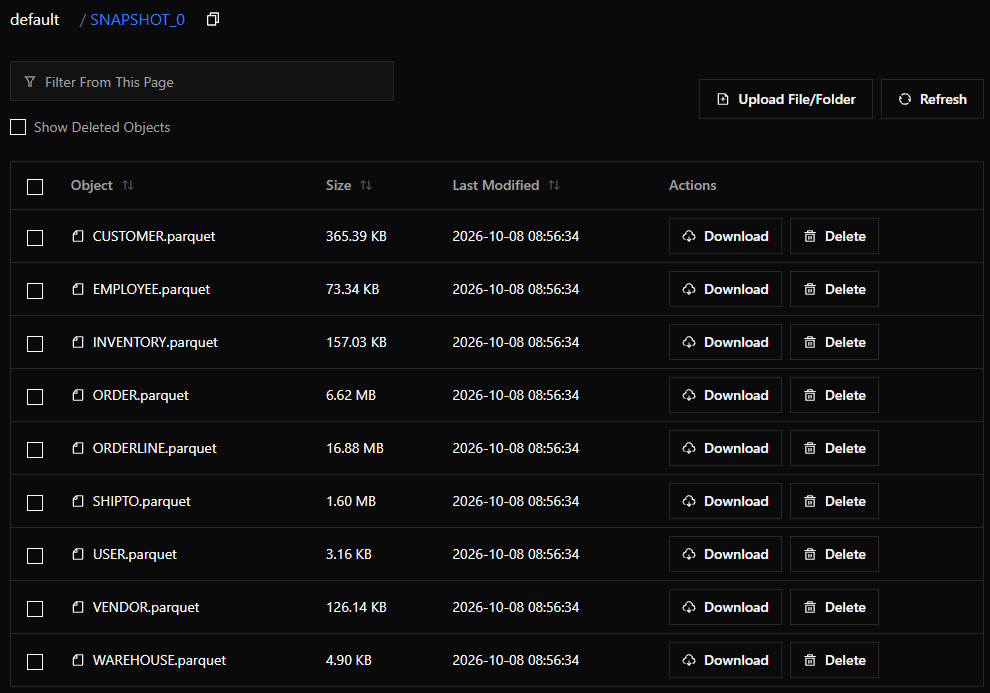The height and width of the screenshot is (693, 990).
Task: Delete ORDERLINE.parquet
Action: (x=834, y=448)
